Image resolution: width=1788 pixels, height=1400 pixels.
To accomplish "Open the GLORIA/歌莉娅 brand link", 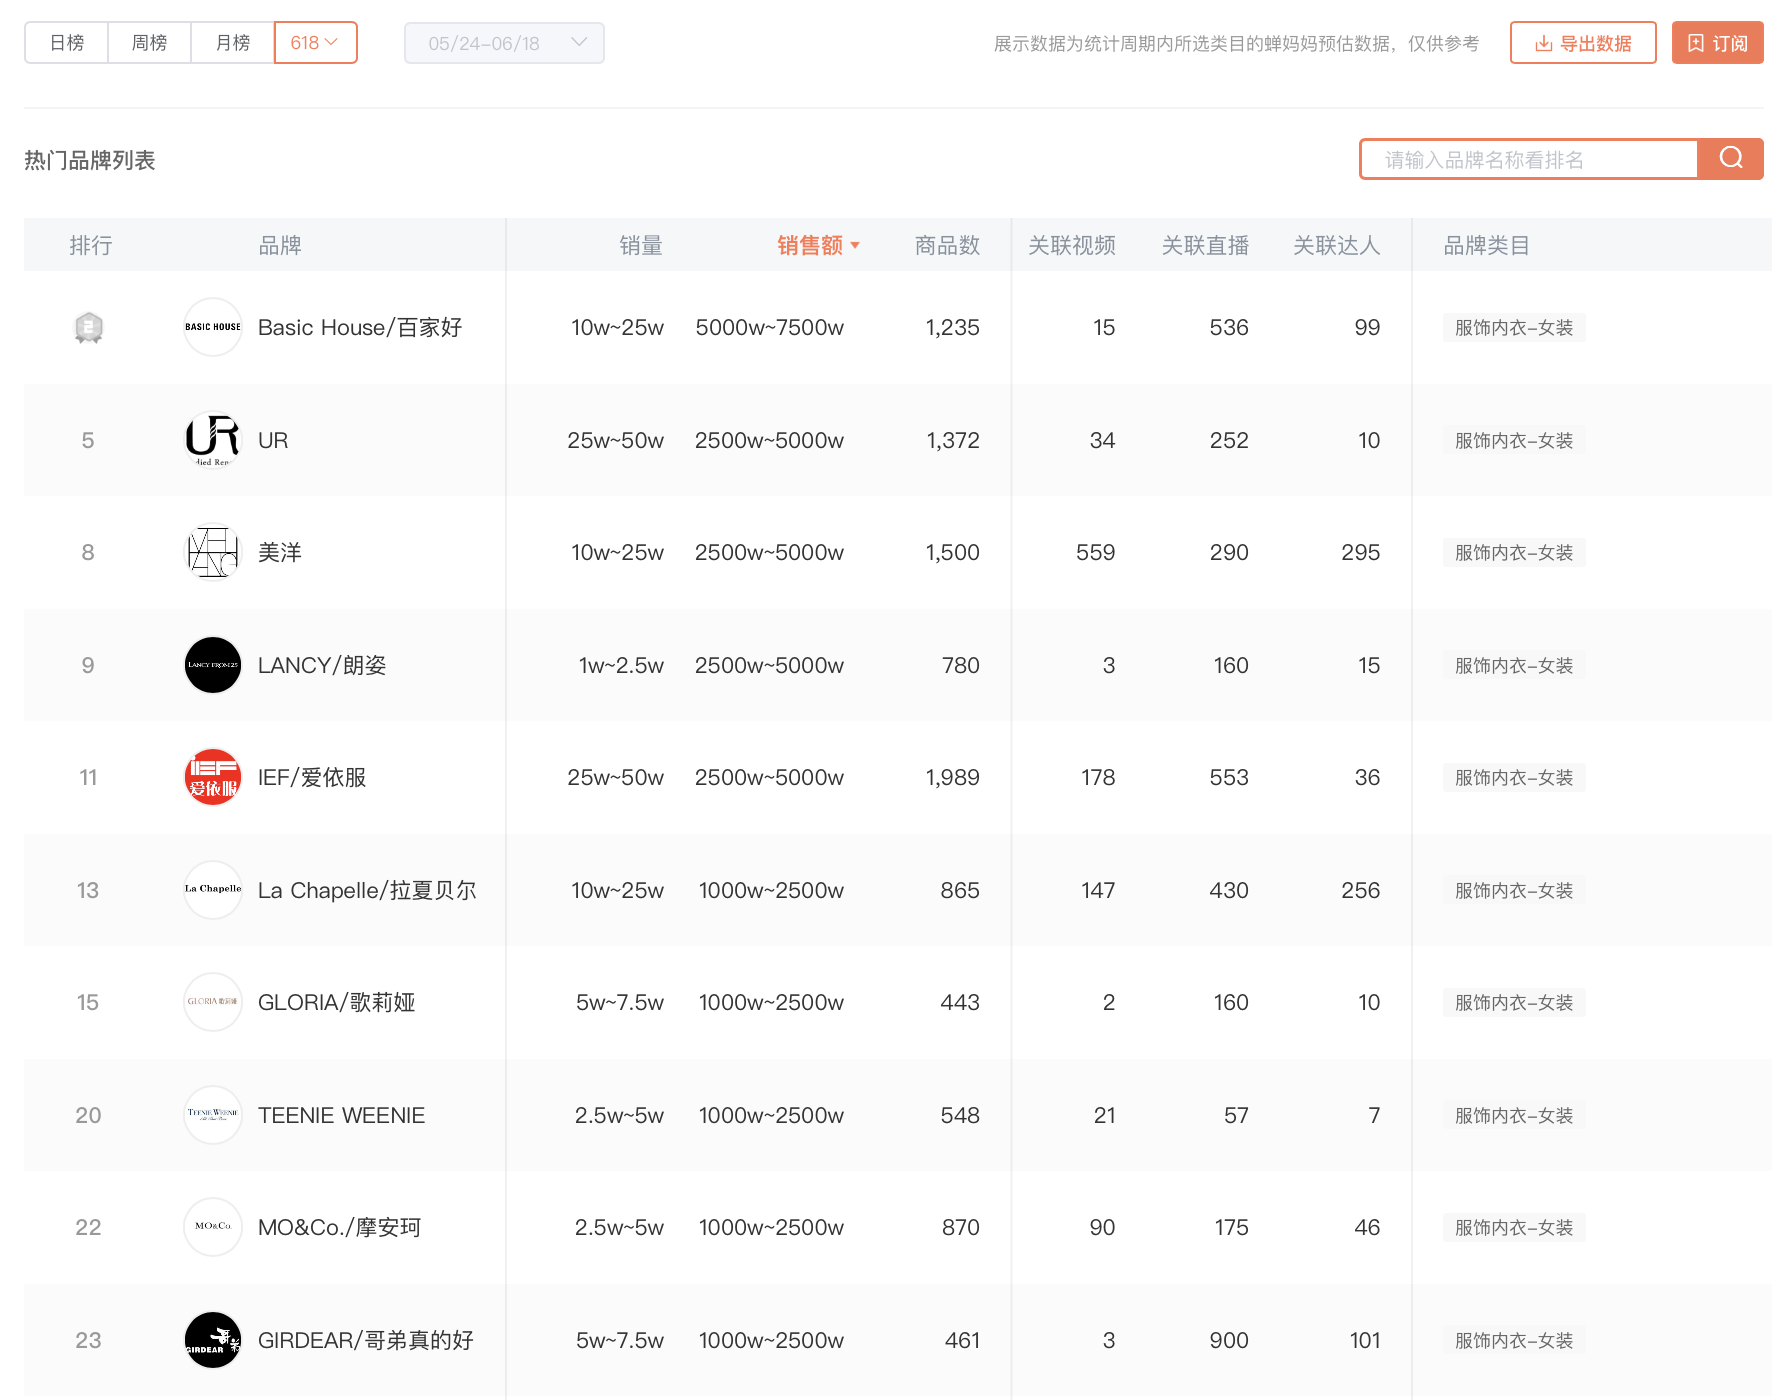I will click(x=337, y=1002).
